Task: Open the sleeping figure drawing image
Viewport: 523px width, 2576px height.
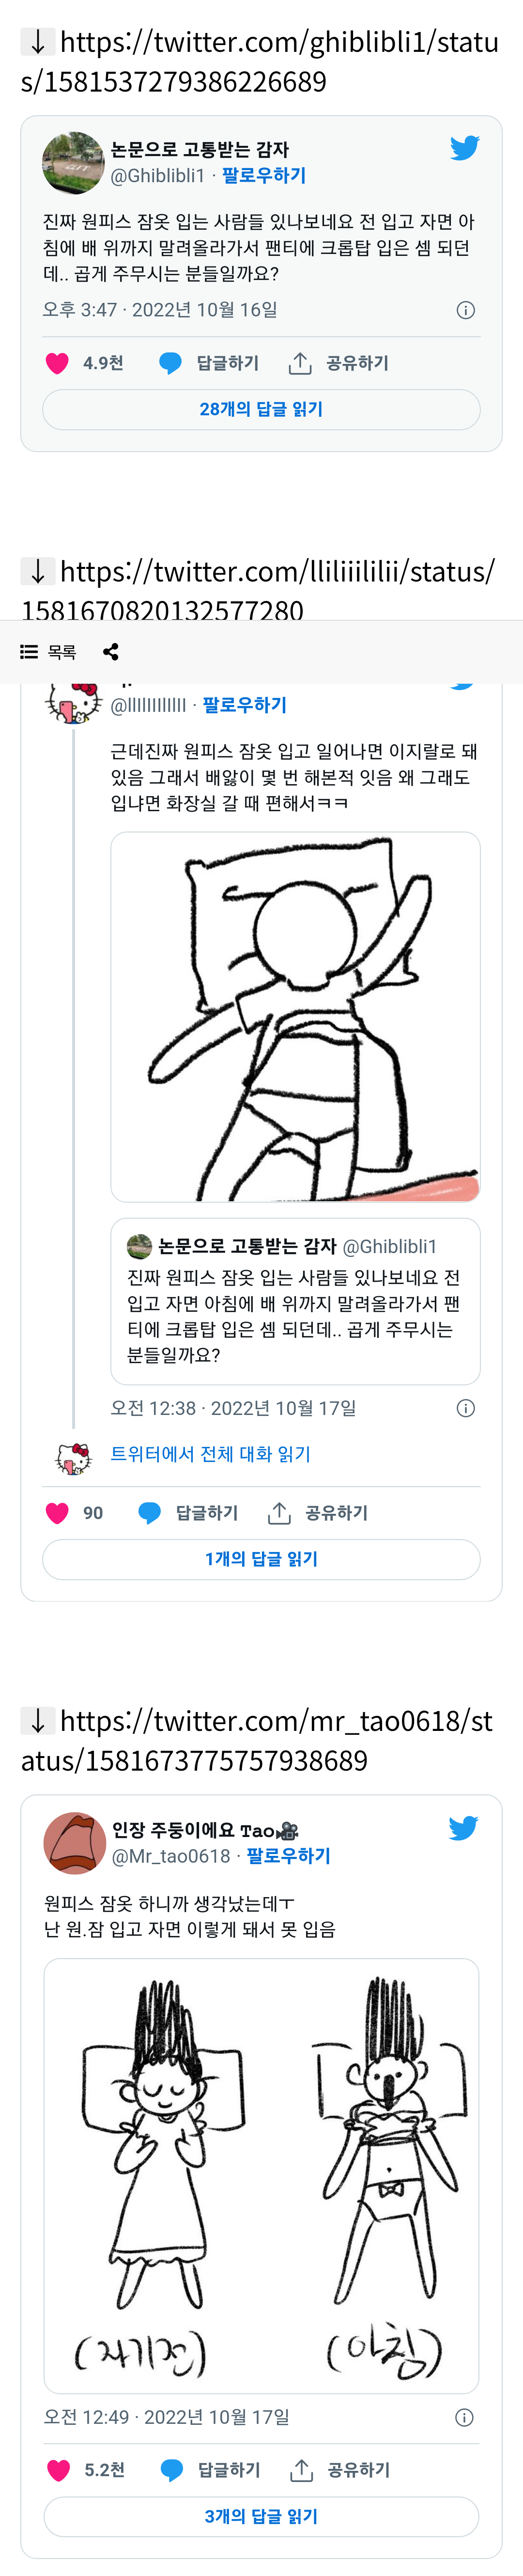Action: click(295, 1016)
